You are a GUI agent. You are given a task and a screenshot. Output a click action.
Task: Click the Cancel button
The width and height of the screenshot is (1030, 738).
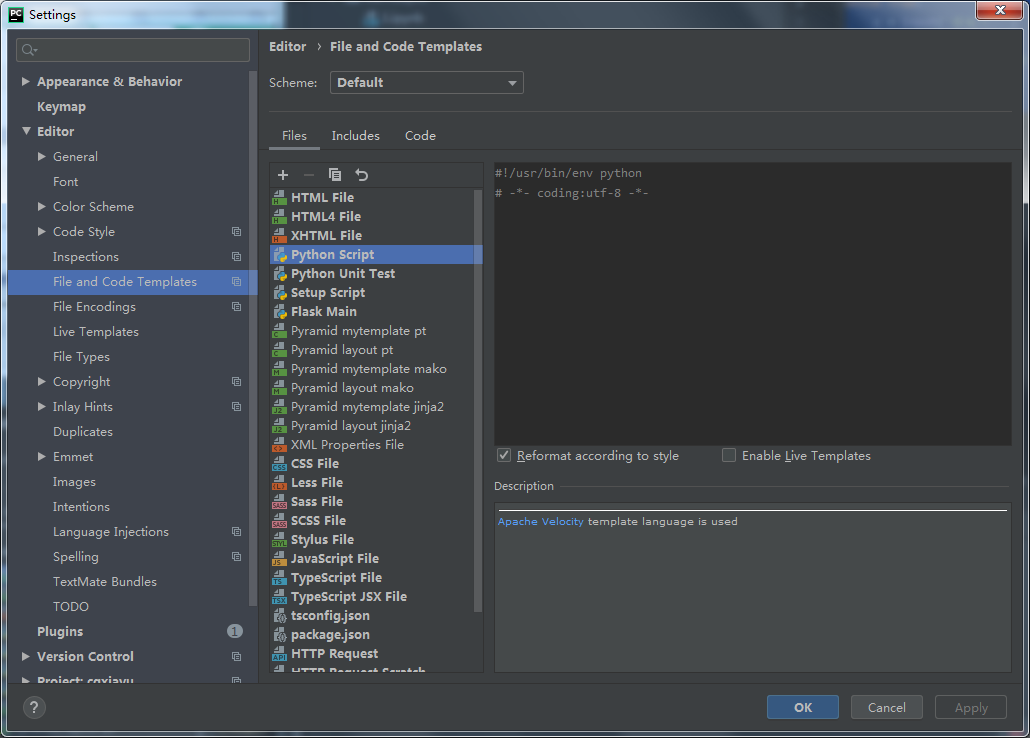click(x=887, y=708)
